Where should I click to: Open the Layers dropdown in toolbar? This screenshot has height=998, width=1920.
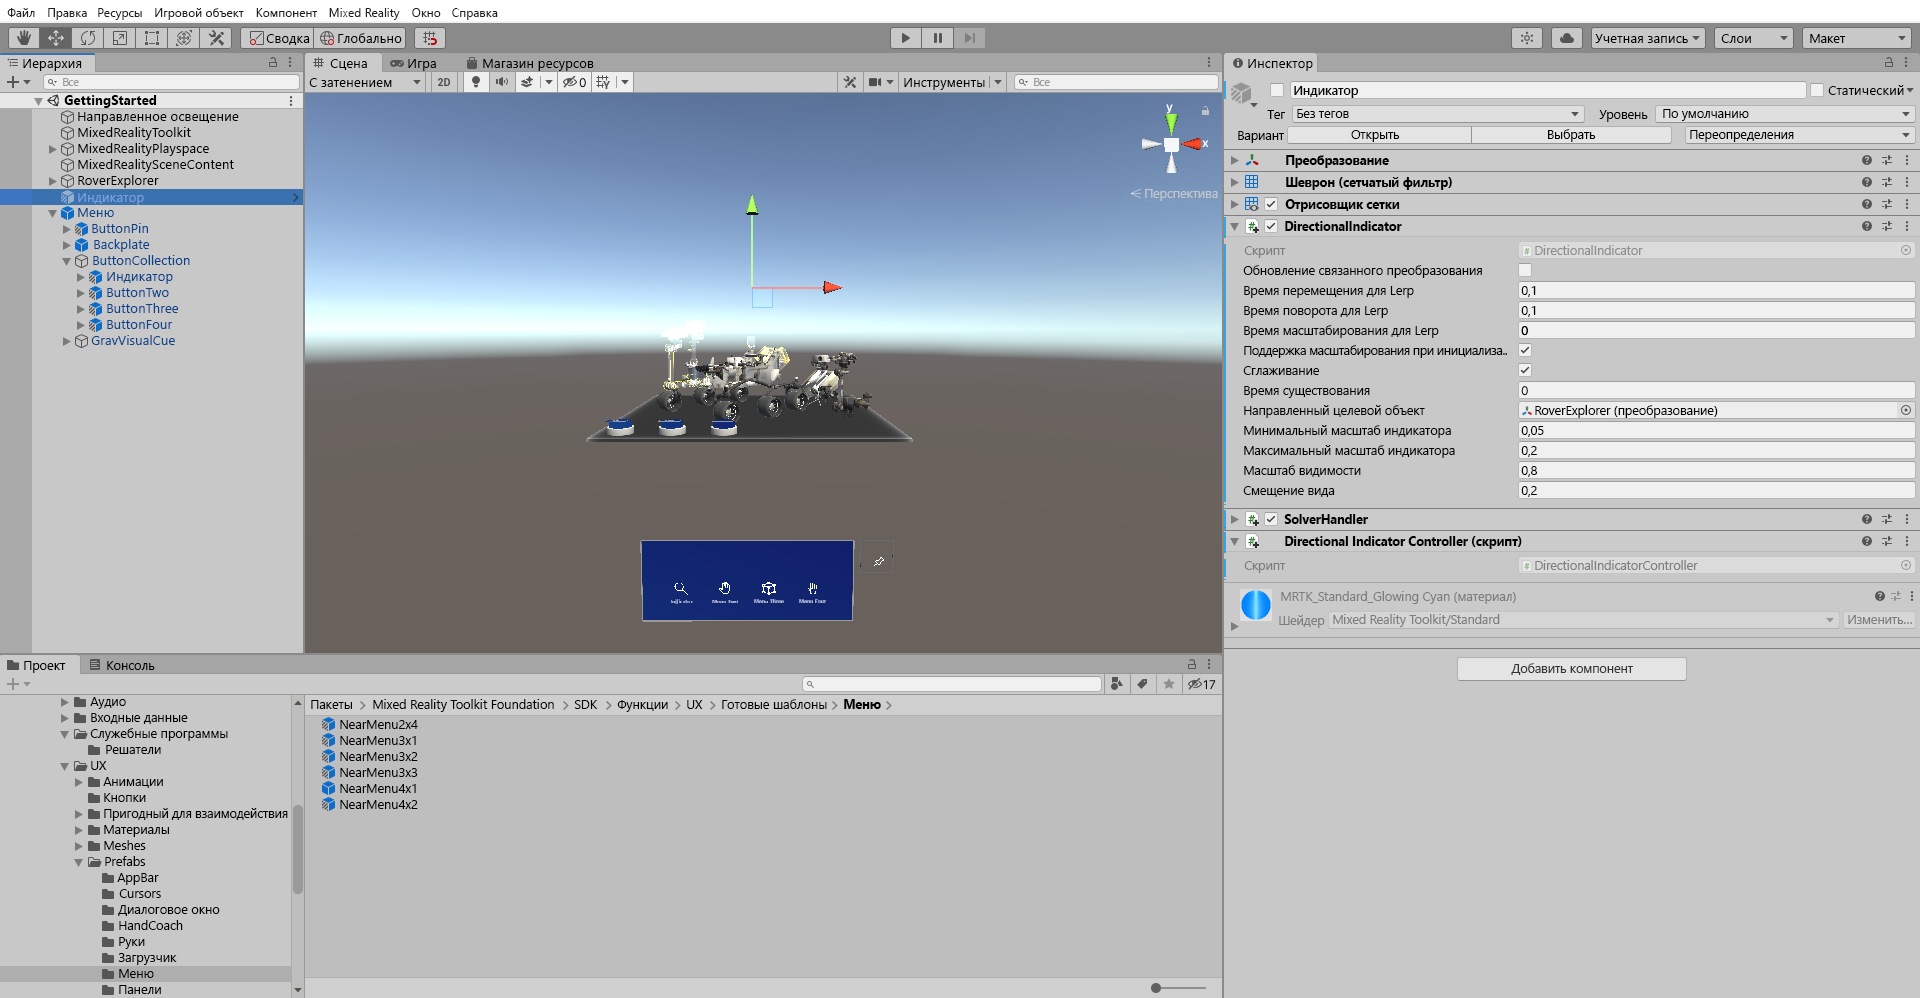click(1755, 38)
